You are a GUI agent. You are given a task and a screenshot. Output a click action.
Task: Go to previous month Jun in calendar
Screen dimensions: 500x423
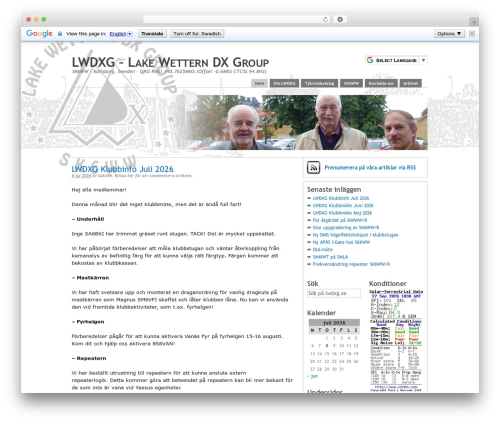coord(313,376)
